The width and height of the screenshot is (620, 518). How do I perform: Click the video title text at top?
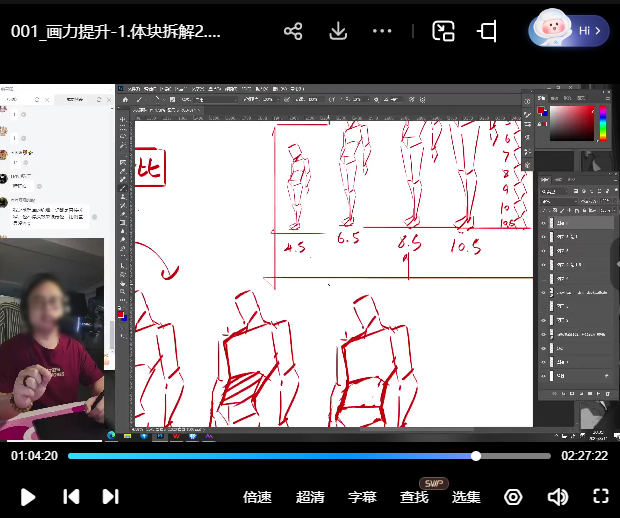coord(116,31)
